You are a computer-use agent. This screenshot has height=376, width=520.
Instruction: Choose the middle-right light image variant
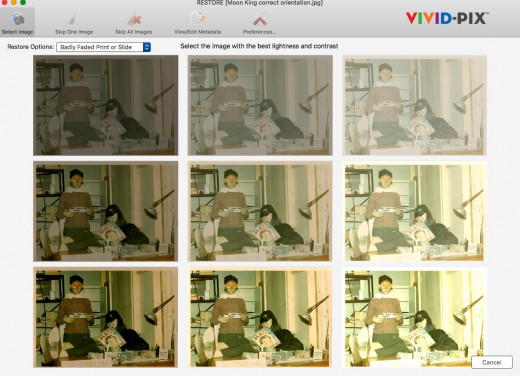click(x=415, y=211)
